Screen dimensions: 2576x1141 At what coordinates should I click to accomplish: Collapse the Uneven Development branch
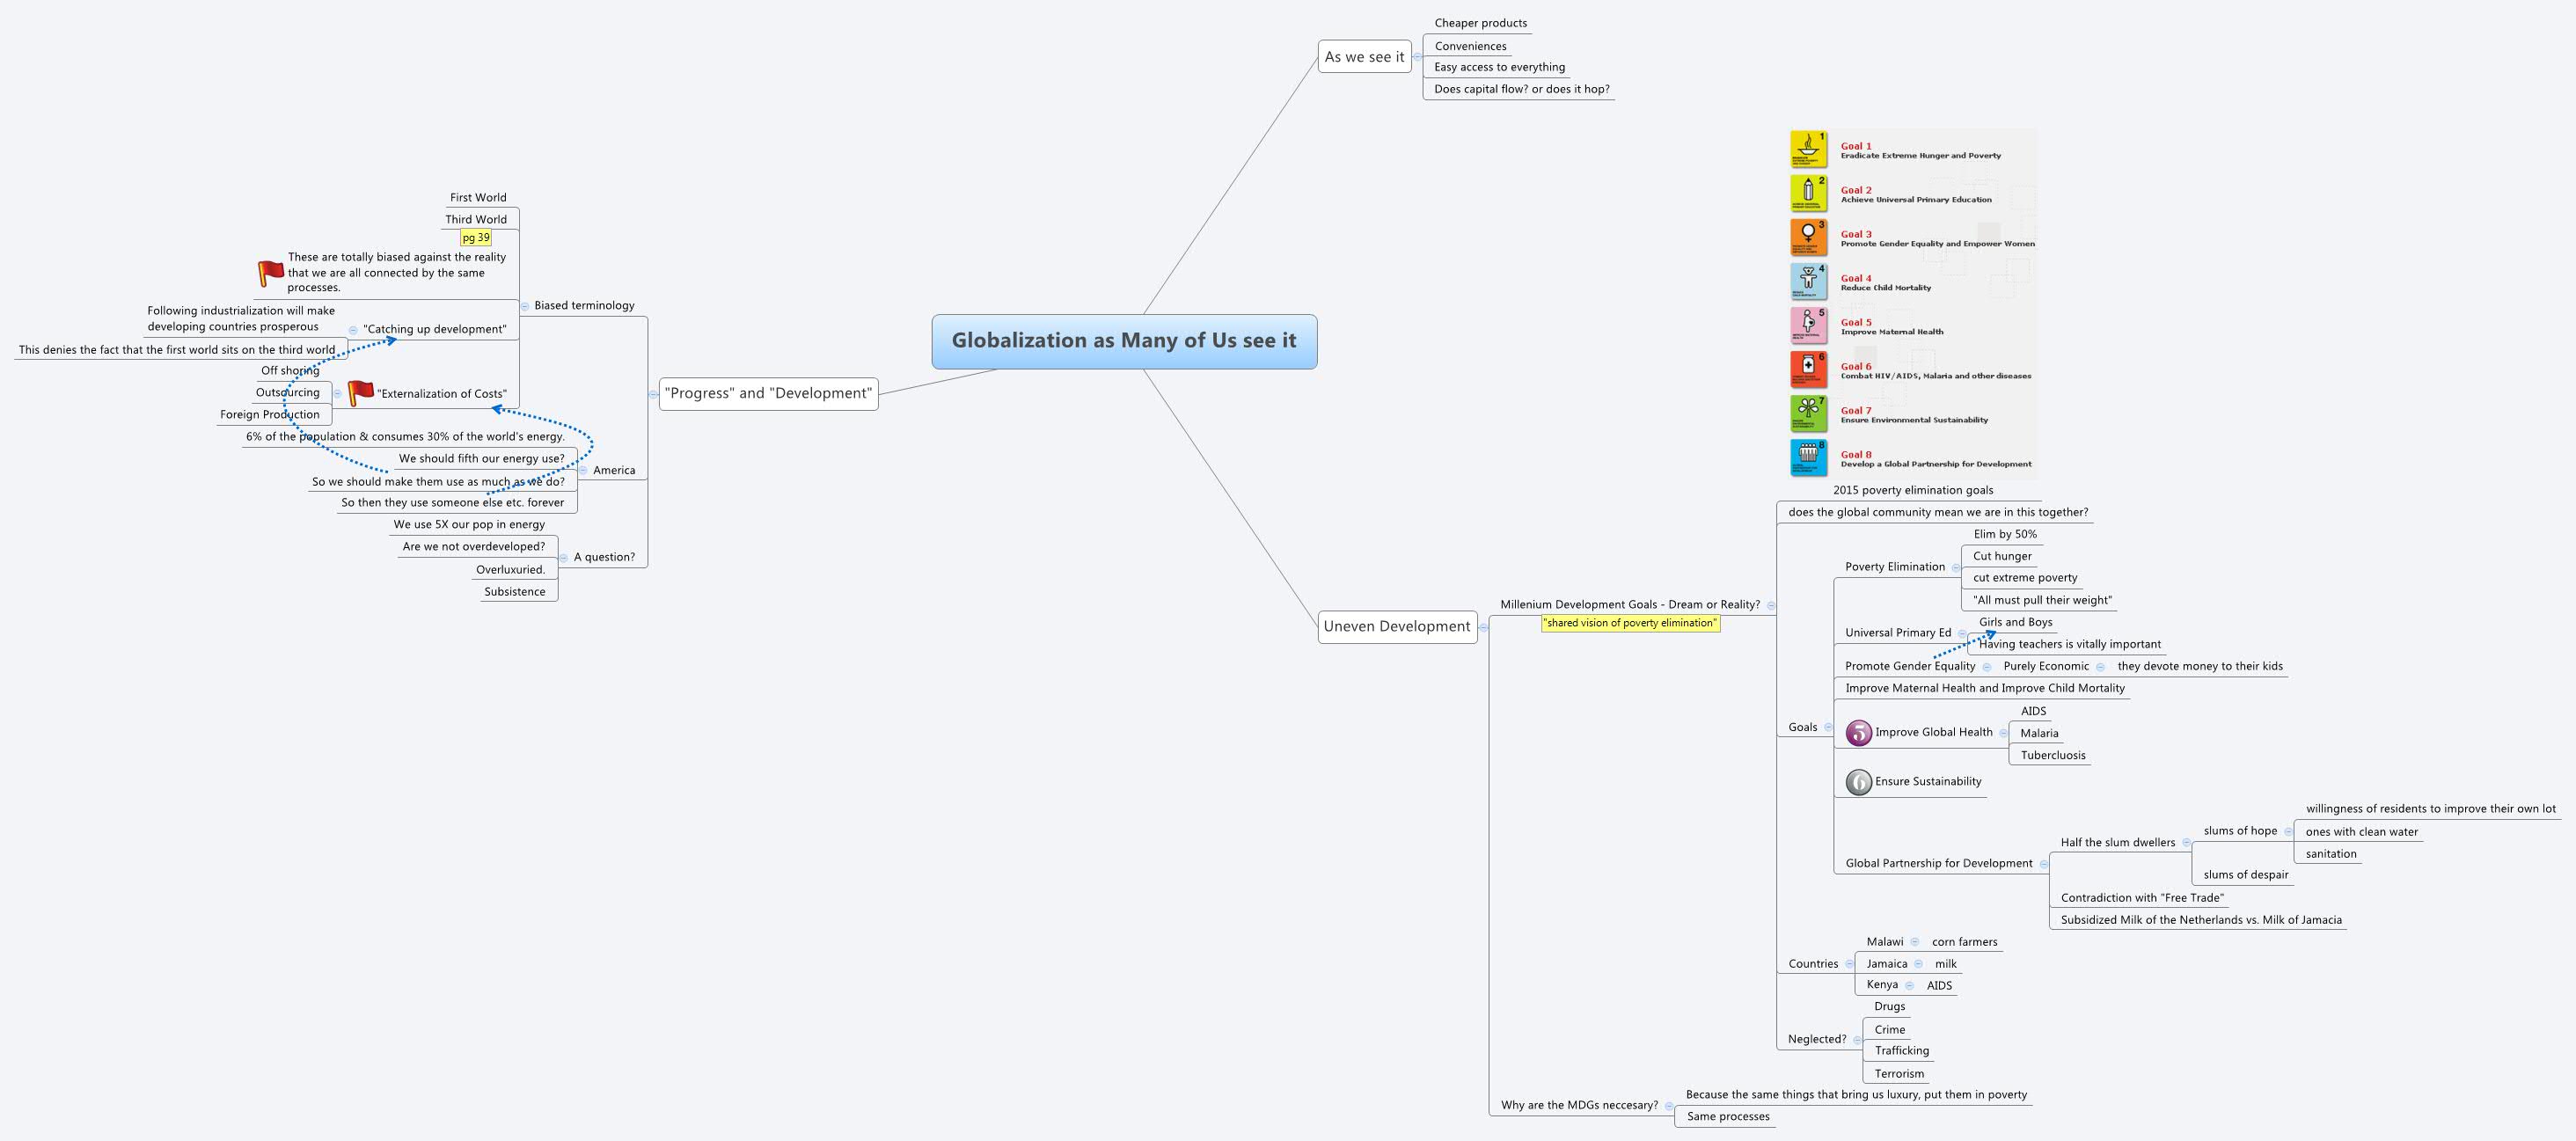coord(1483,627)
